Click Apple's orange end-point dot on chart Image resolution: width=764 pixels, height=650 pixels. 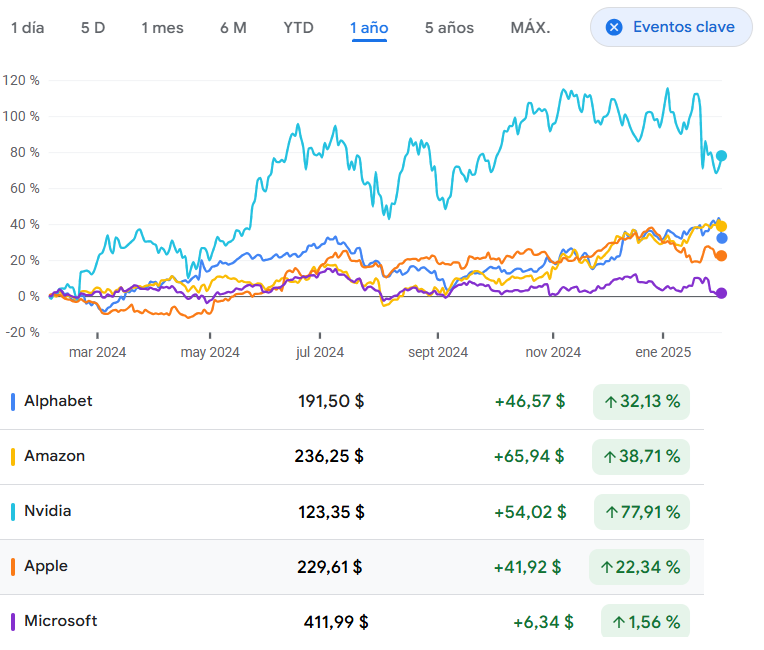[x=722, y=256]
